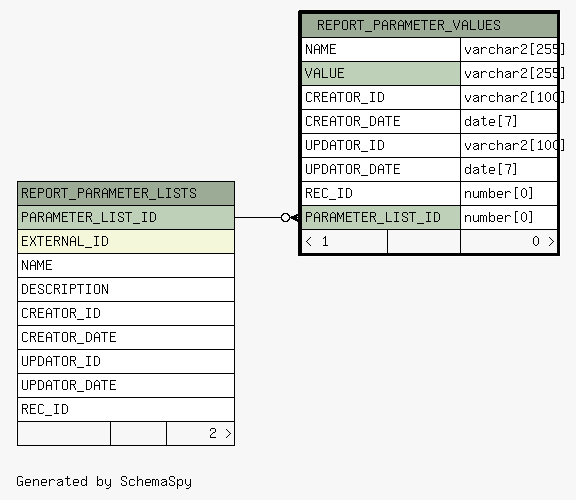Select the DESCRIPTION column row
576x500 pixels.
pyautogui.click(x=126, y=289)
